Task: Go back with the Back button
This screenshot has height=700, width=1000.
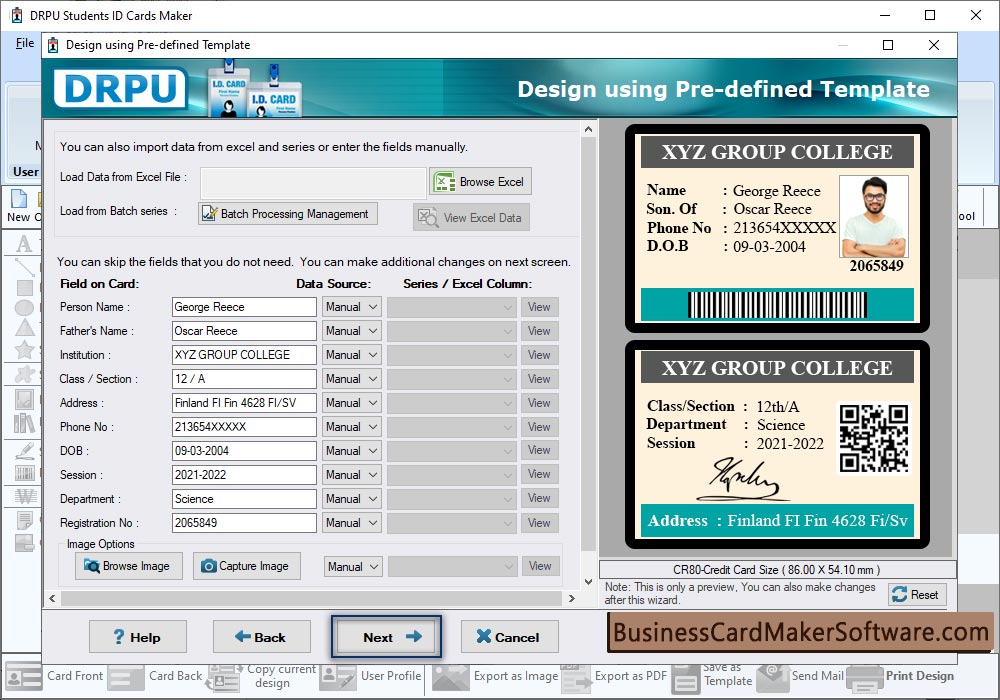Action: 261,636
